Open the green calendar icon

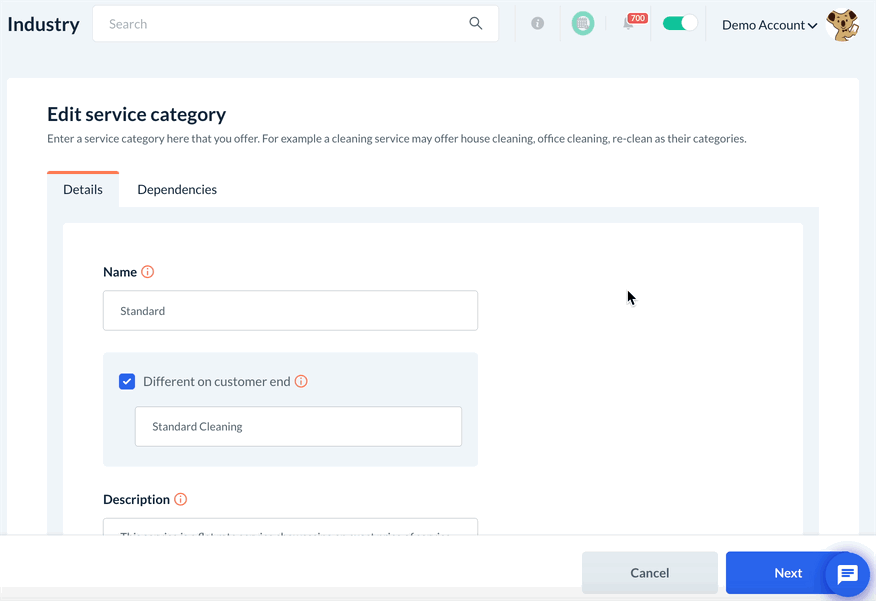click(x=583, y=23)
